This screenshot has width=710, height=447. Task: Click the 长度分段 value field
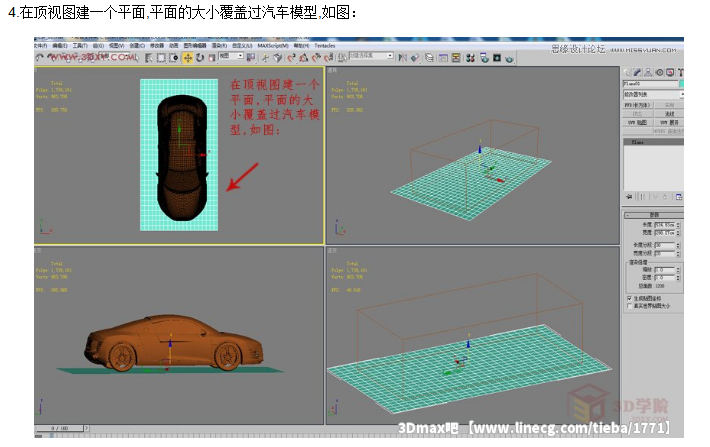point(665,245)
